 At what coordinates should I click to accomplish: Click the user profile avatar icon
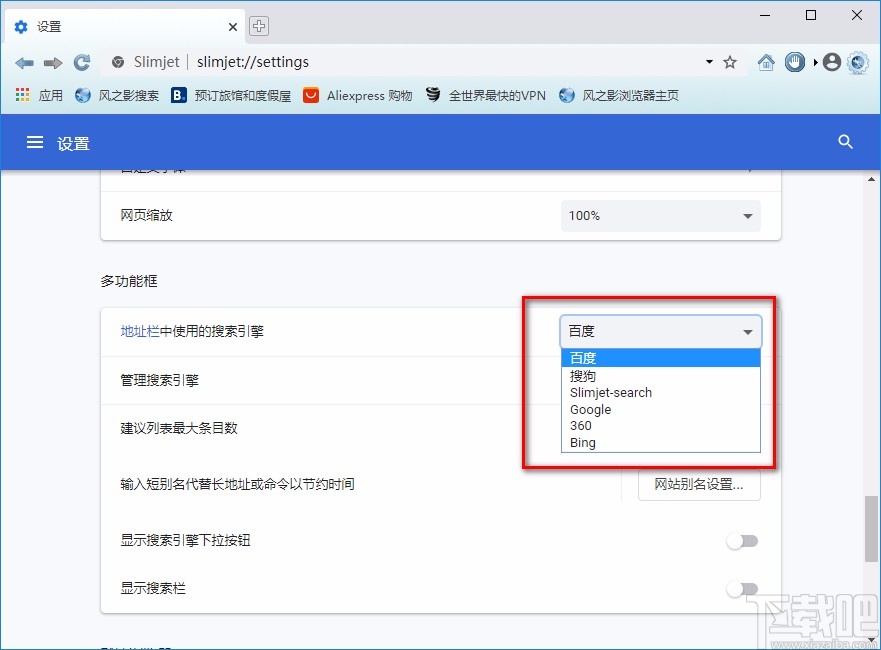point(832,62)
